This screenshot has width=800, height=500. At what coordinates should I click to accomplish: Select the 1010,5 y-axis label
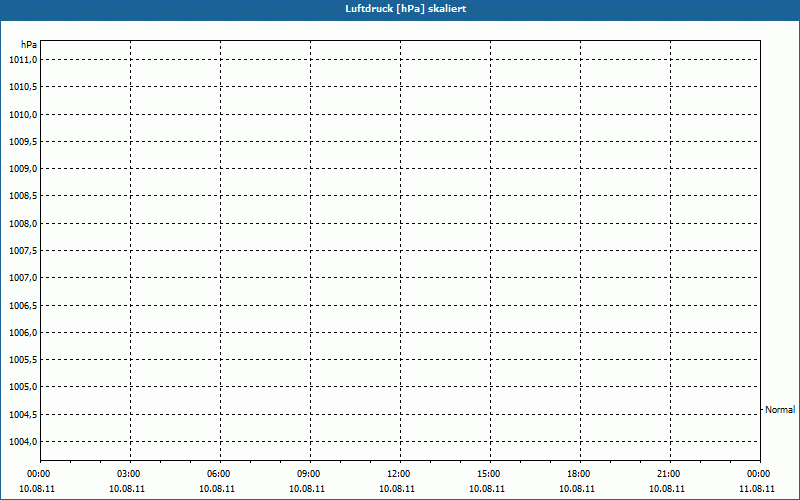point(23,87)
